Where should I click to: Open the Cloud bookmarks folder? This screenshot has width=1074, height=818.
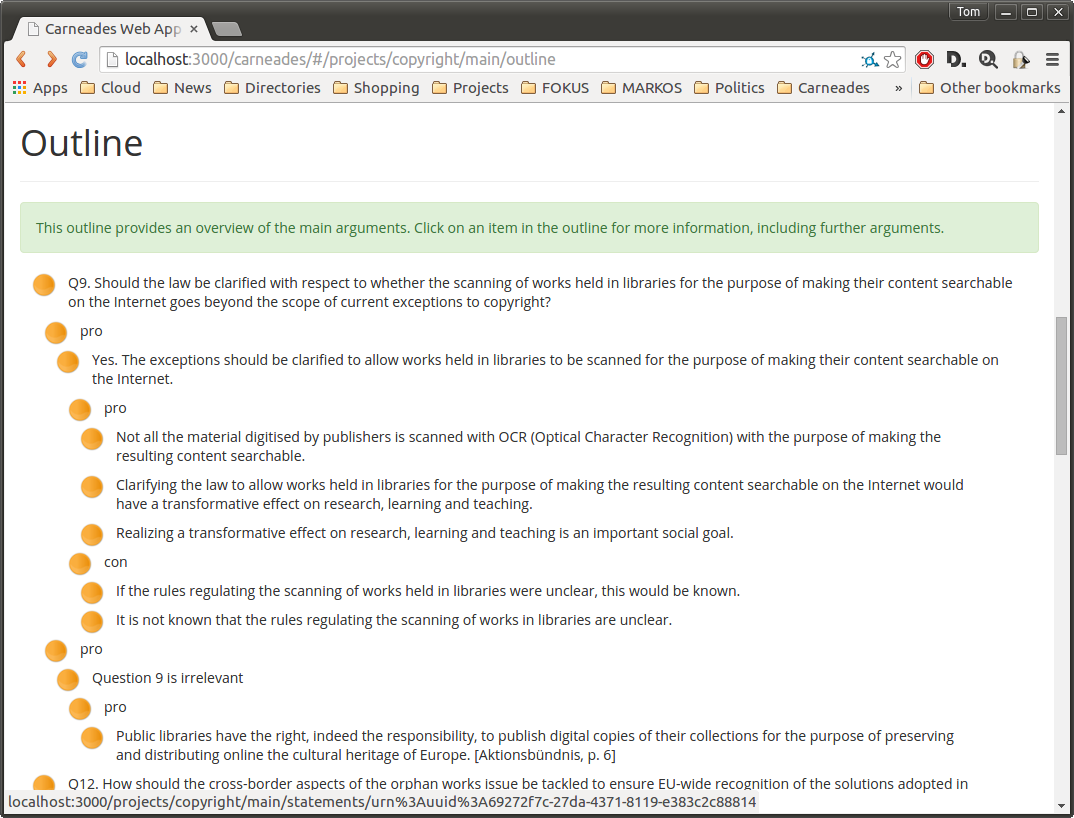pyautogui.click(x=110, y=88)
